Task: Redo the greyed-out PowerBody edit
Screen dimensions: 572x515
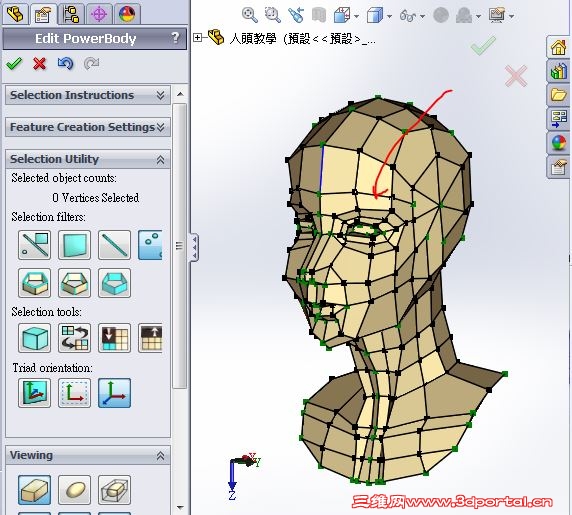Action: (x=91, y=64)
